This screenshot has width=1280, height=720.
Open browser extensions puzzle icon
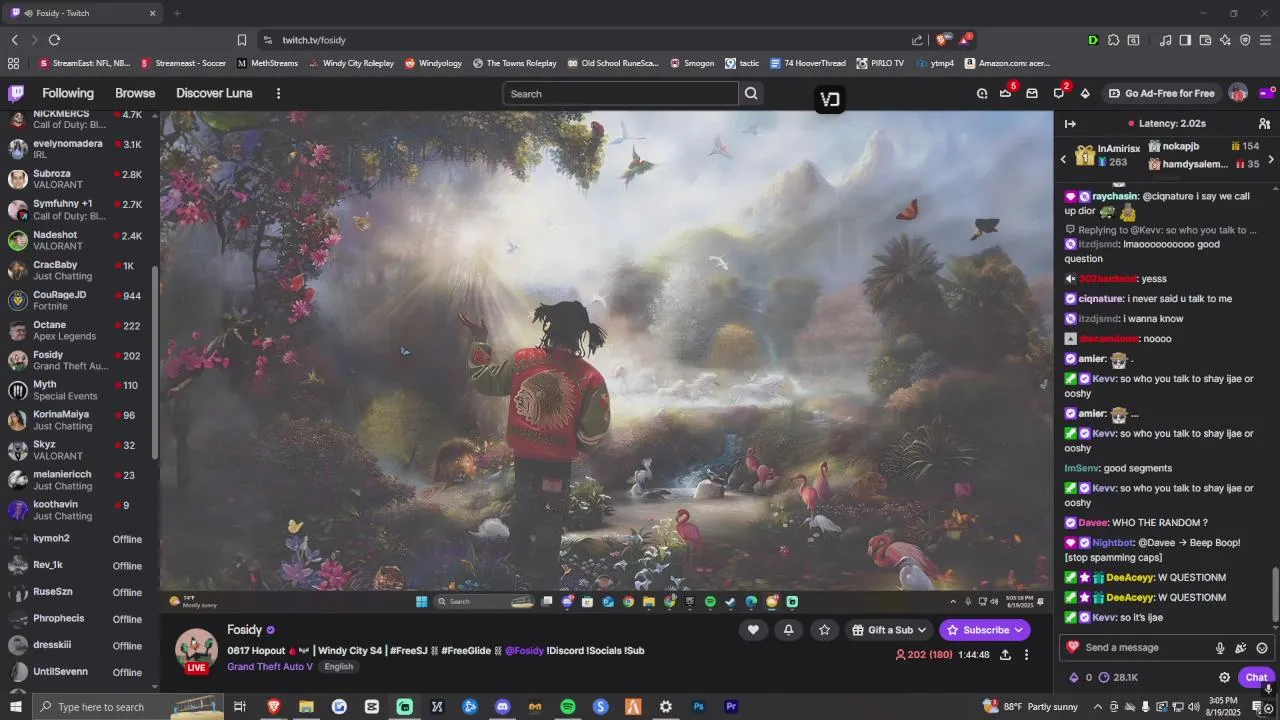coord(1113,40)
